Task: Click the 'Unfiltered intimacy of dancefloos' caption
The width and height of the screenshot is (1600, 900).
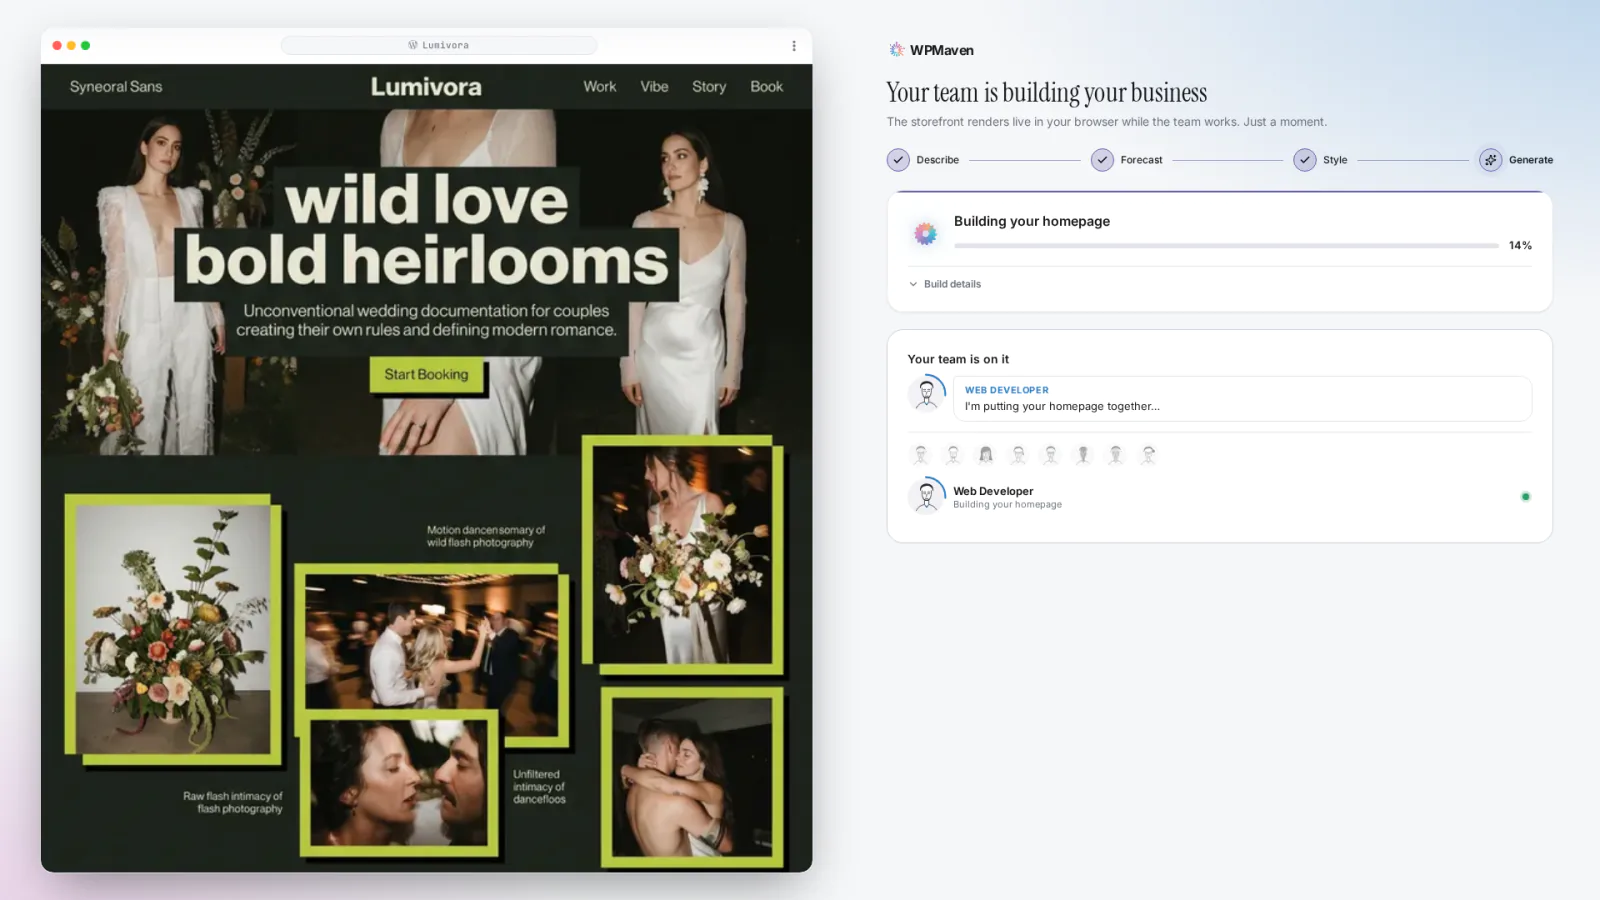Action: click(x=539, y=787)
